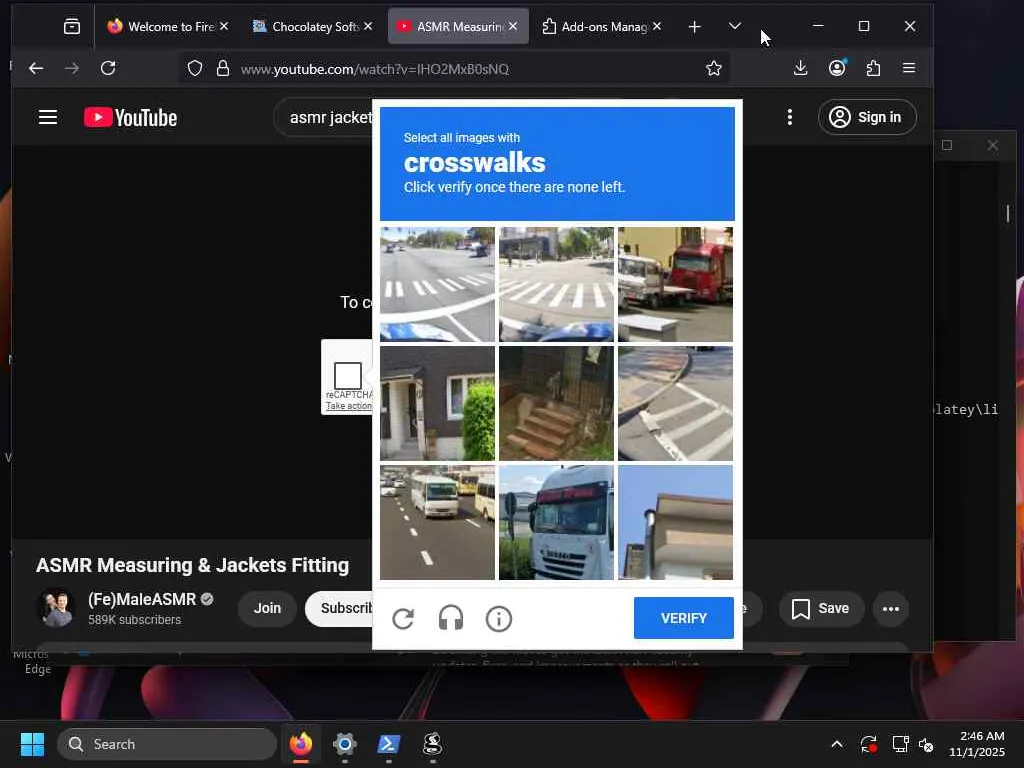Open a new tab with plus button
1024x768 pixels.
(x=695, y=27)
